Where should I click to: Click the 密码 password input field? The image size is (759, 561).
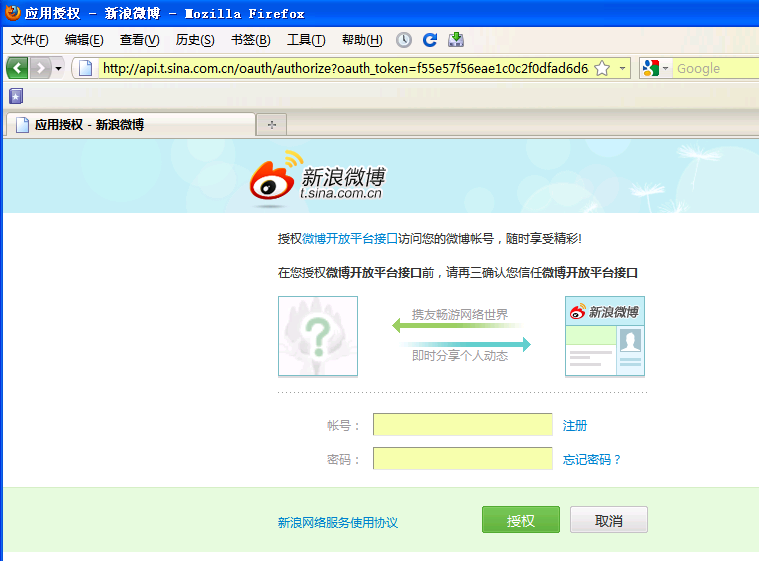463,458
